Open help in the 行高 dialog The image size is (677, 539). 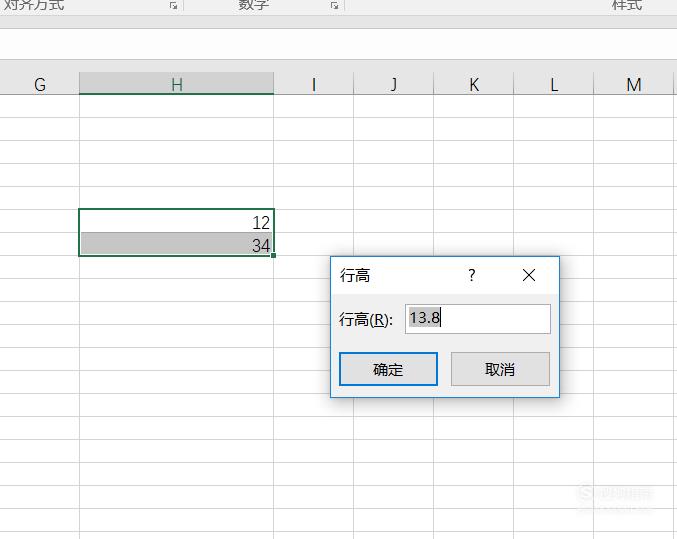point(471,275)
